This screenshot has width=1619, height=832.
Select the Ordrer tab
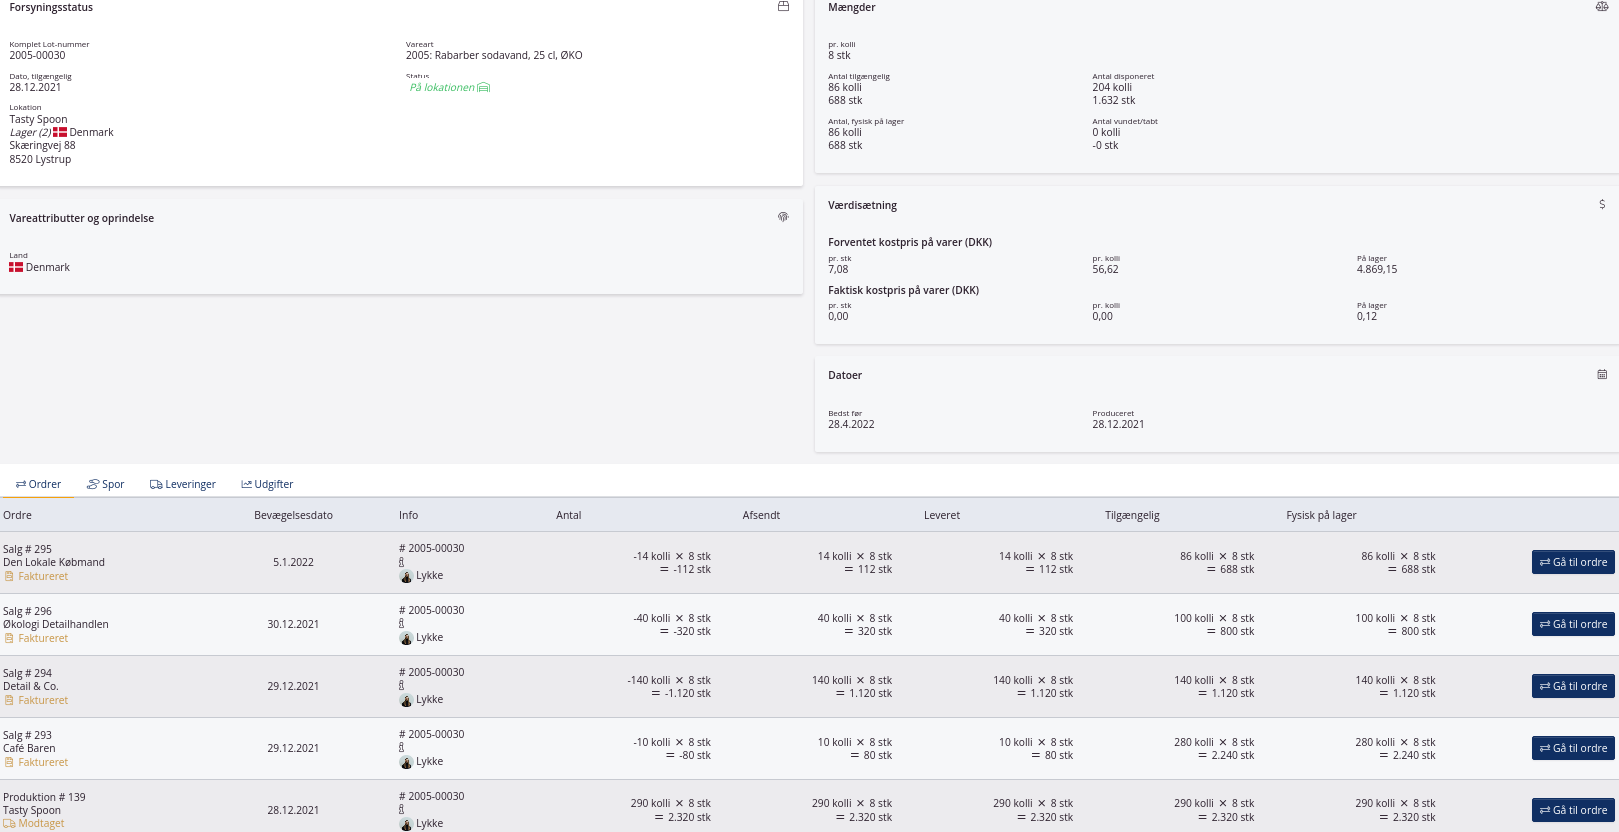point(38,484)
